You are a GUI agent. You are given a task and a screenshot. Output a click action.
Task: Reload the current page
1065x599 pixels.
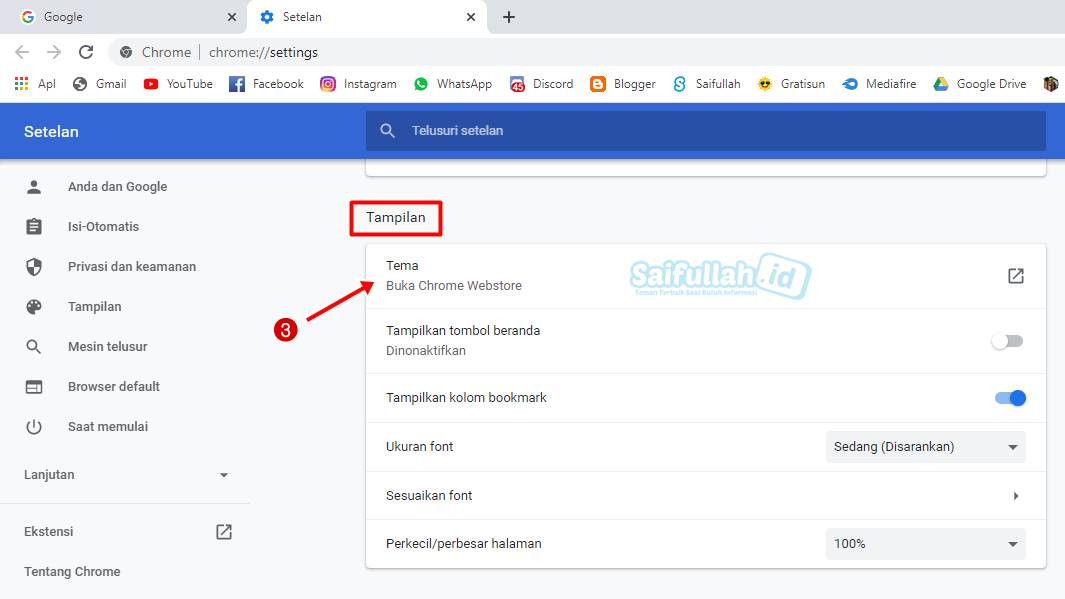[86, 52]
